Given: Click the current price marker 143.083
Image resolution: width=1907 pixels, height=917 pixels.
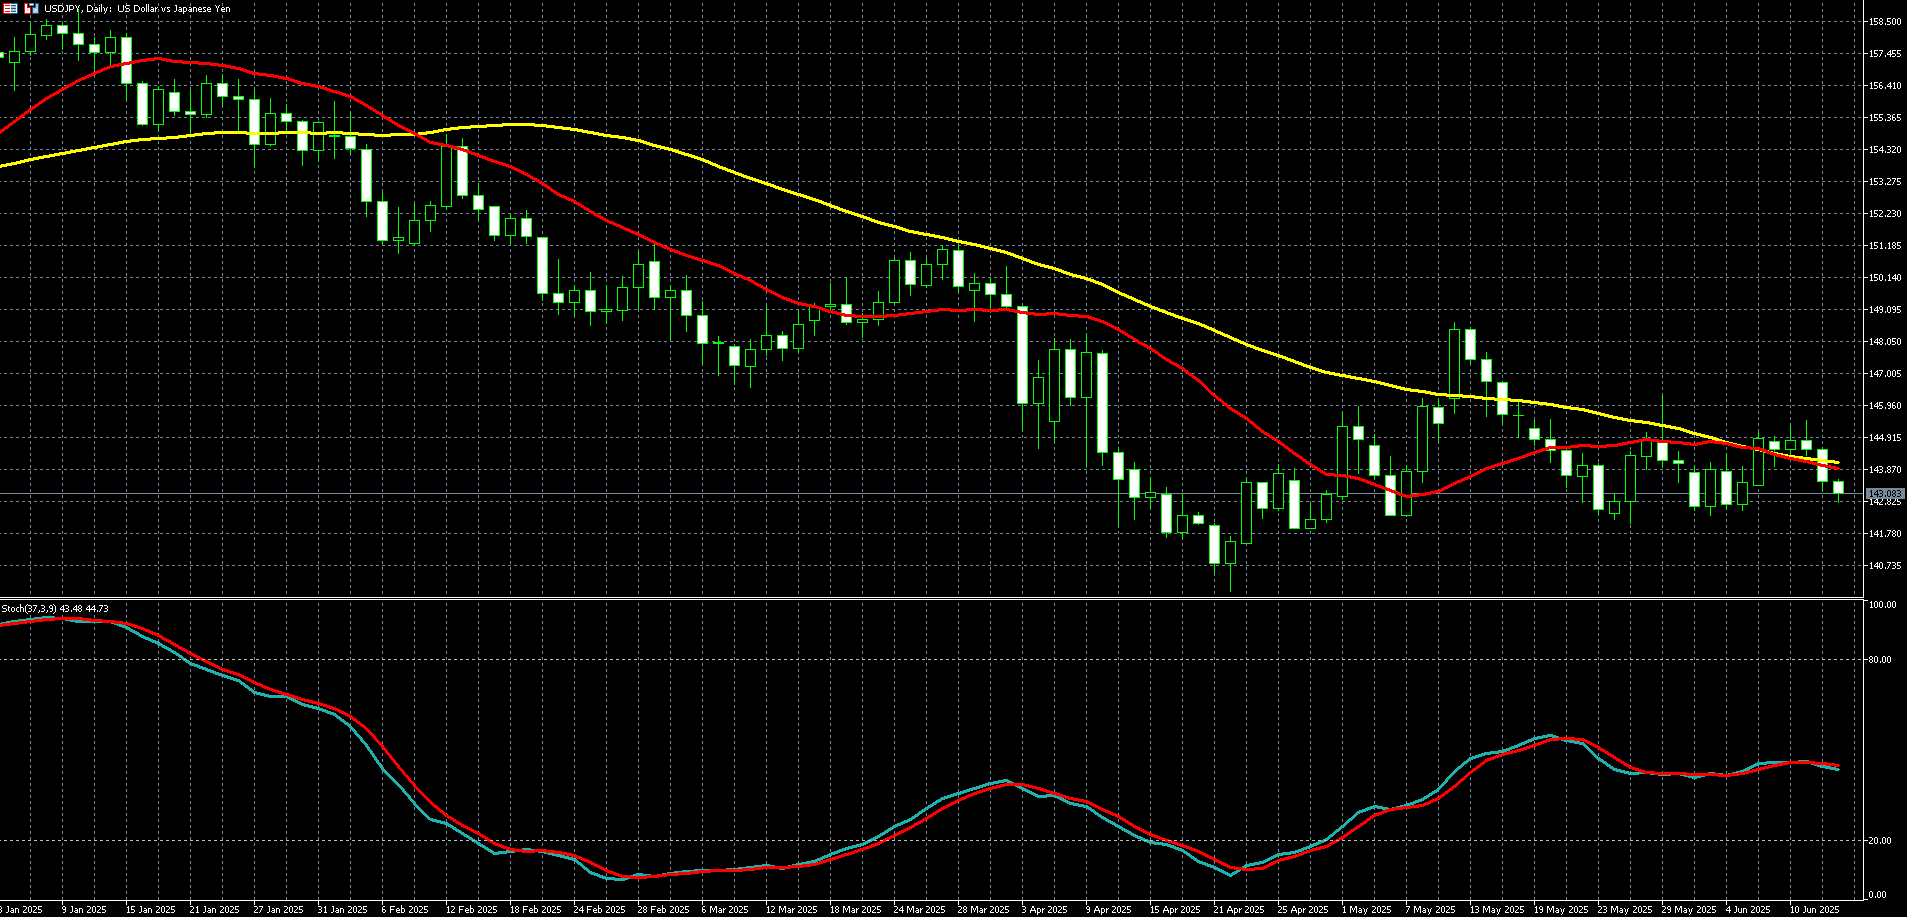Looking at the screenshot, I should pyautogui.click(x=1885, y=494).
